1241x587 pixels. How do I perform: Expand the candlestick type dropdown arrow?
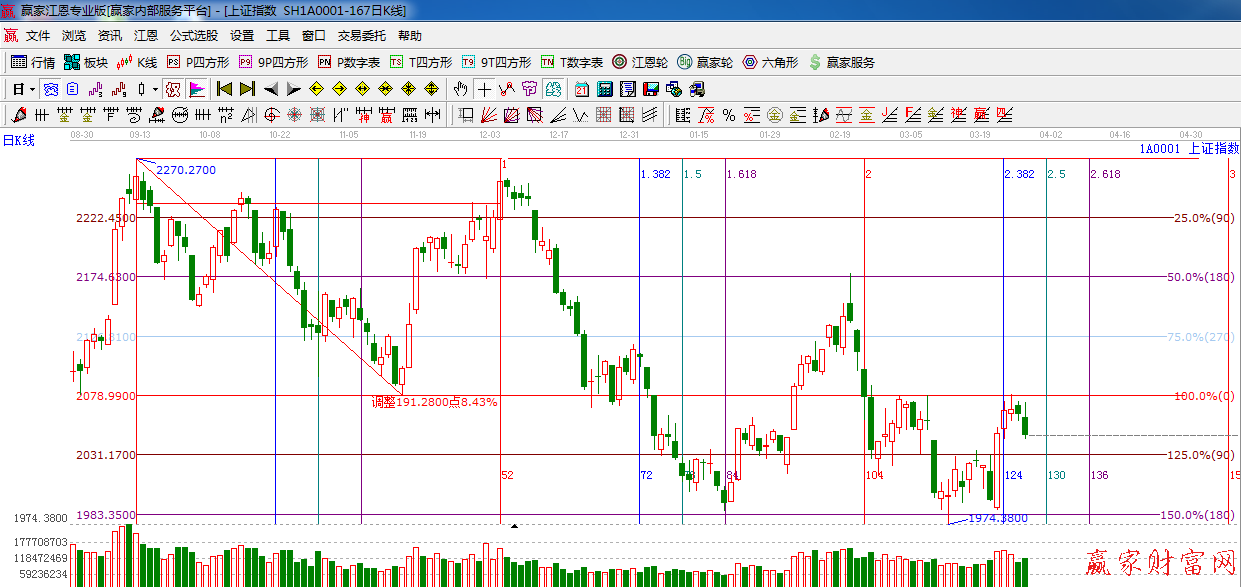[x=155, y=89]
